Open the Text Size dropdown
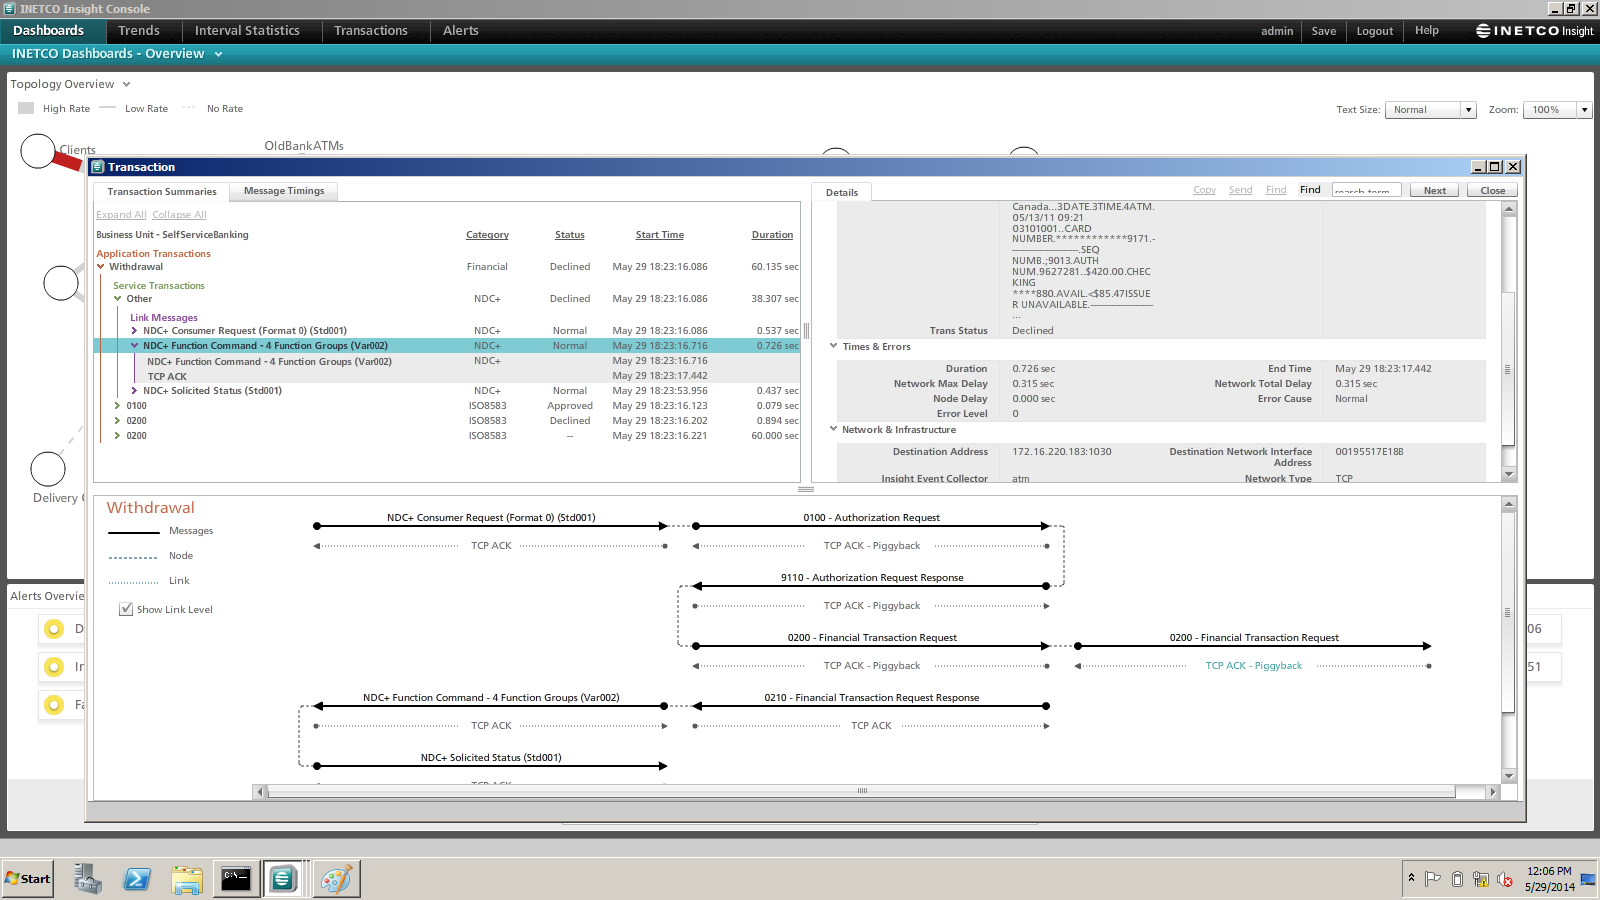 (x=1468, y=110)
